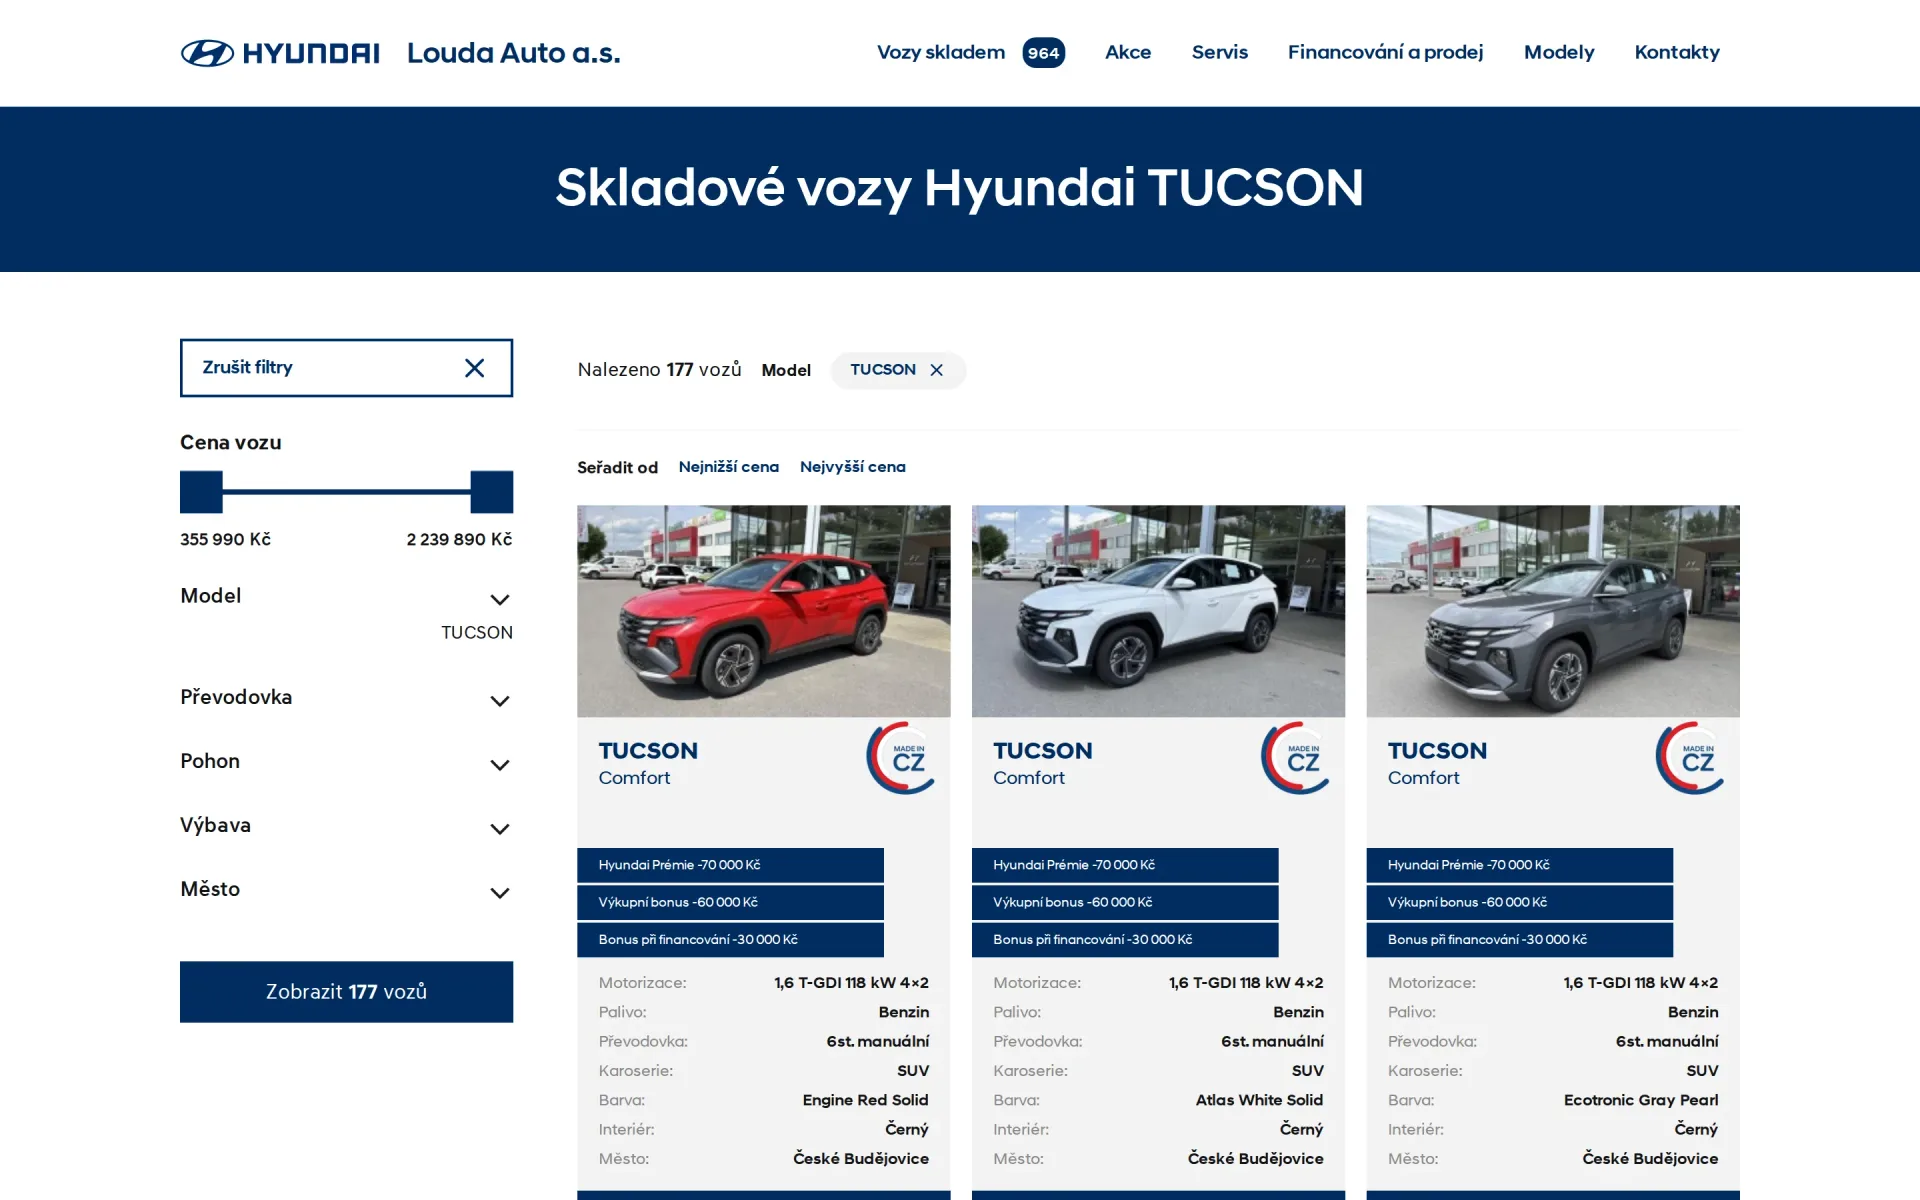Open the Servis menu item
The image size is (1920, 1200).
[1219, 52]
